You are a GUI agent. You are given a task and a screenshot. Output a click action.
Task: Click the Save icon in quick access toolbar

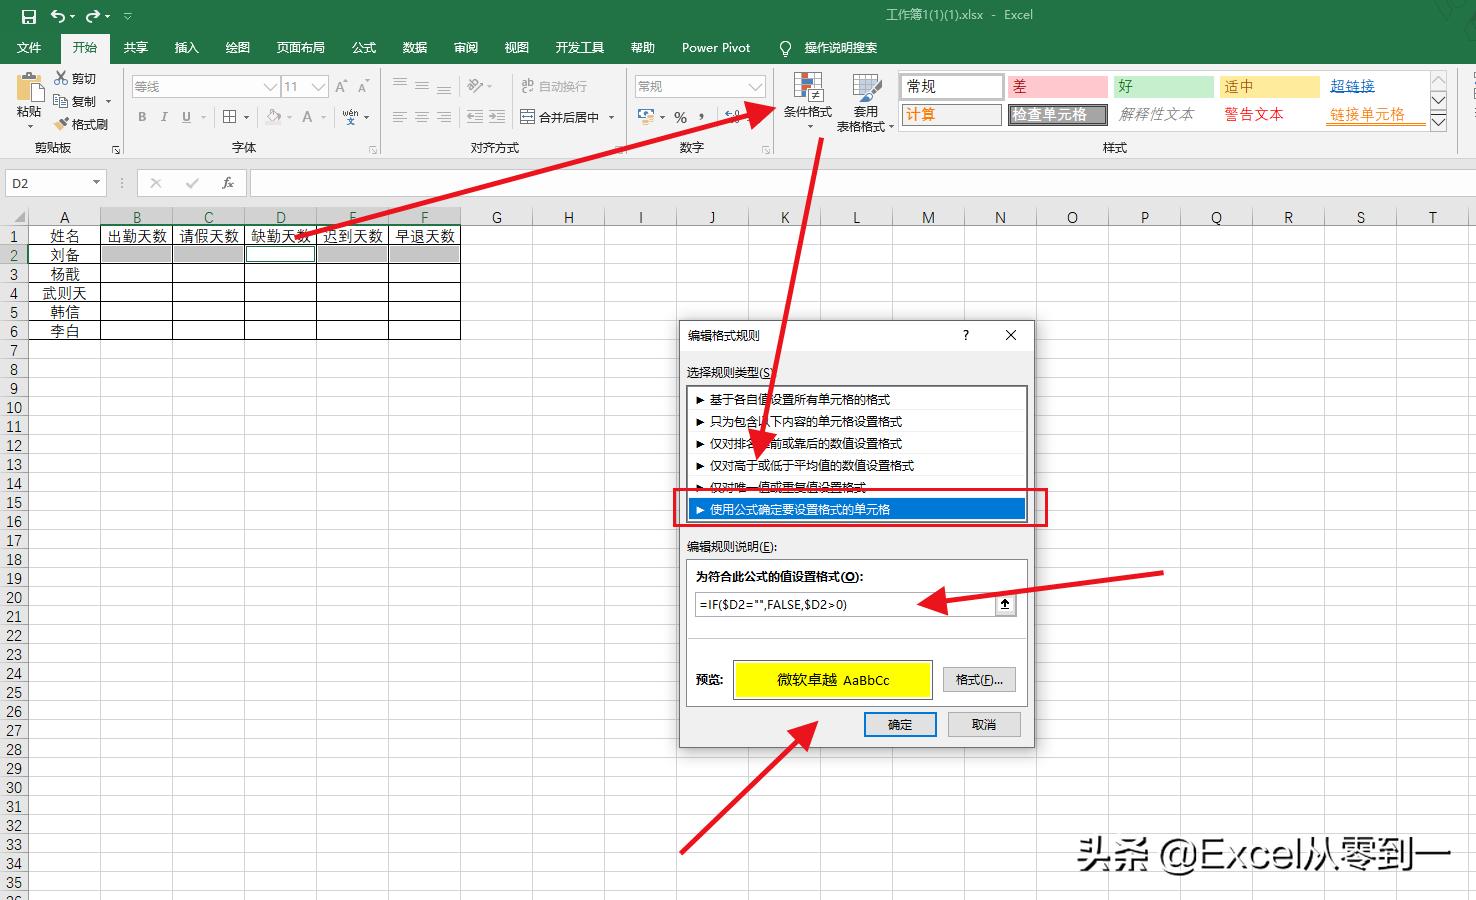pyautogui.click(x=27, y=16)
